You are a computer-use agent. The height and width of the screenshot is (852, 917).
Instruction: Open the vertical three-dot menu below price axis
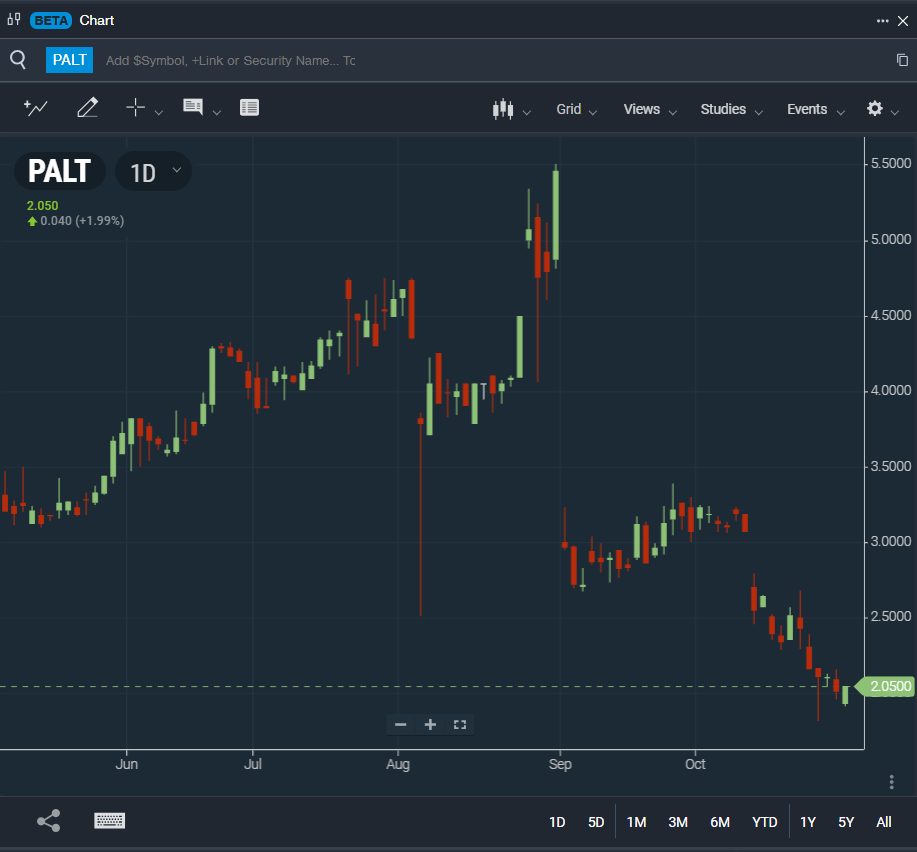click(891, 782)
